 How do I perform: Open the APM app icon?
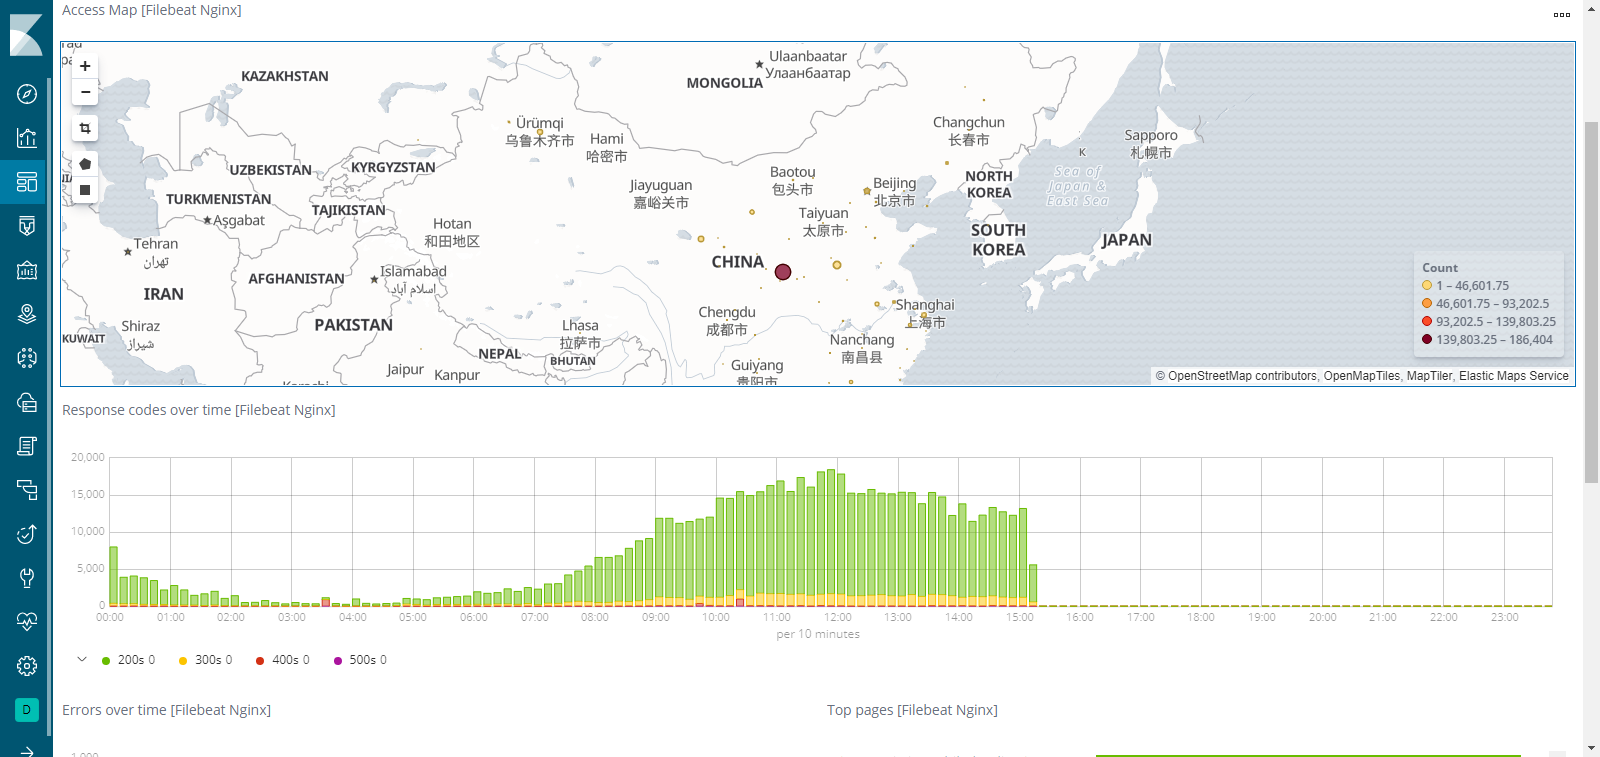coord(27,490)
